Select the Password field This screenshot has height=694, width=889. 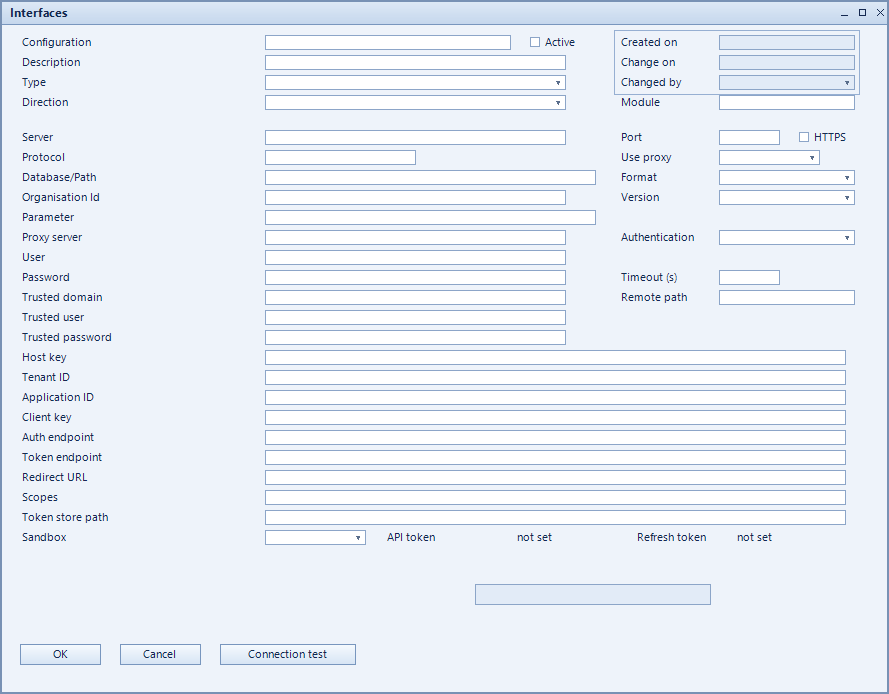coord(415,277)
